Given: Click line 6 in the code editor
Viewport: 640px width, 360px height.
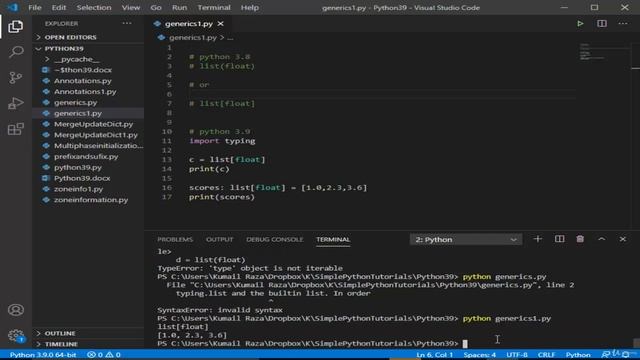Looking at the screenshot, I should [x=382, y=94].
